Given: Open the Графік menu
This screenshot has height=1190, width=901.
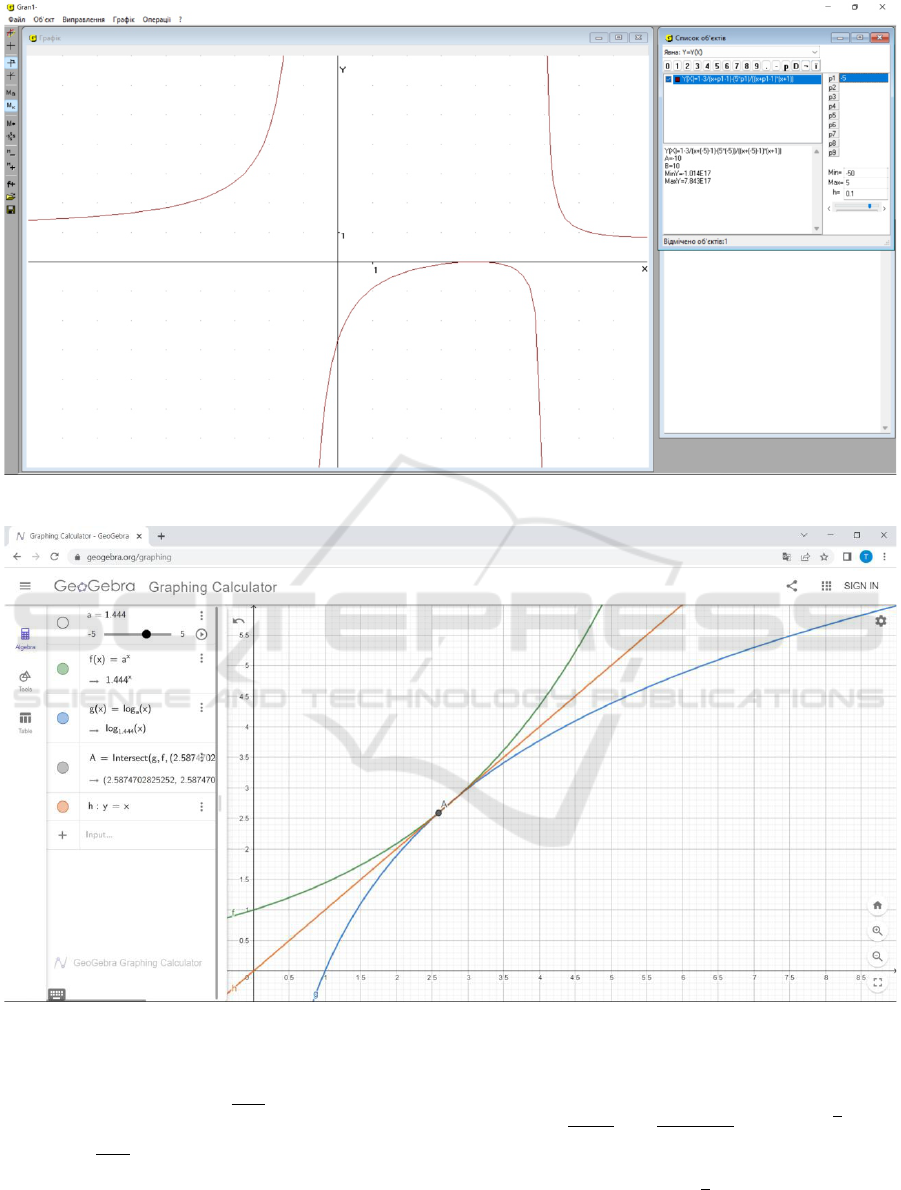Looking at the screenshot, I should 124,19.
